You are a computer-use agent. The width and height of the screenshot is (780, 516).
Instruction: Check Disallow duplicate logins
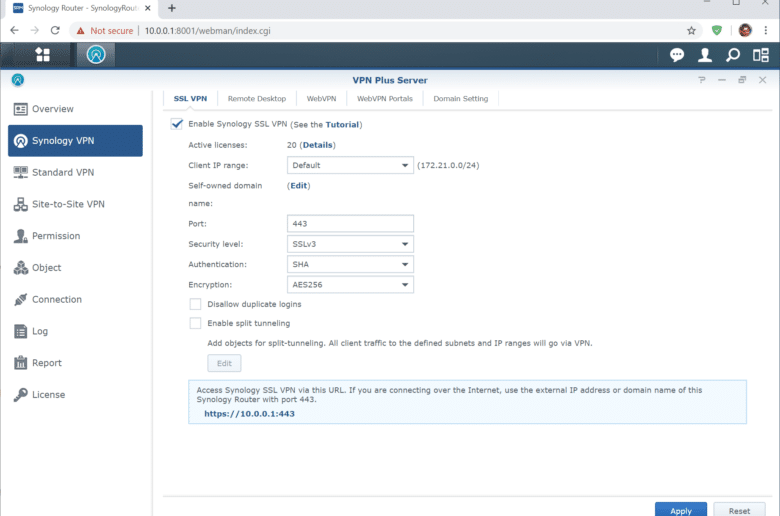pyautogui.click(x=195, y=304)
